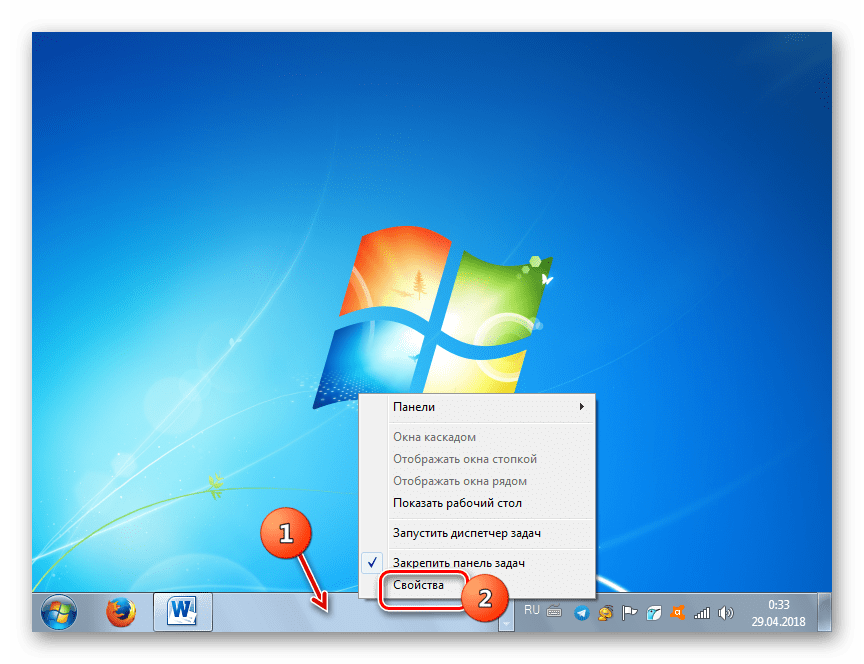Image resolution: width=864 pixels, height=664 pixels.
Task: Open network signal bars icon
Action: click(701, 613)
